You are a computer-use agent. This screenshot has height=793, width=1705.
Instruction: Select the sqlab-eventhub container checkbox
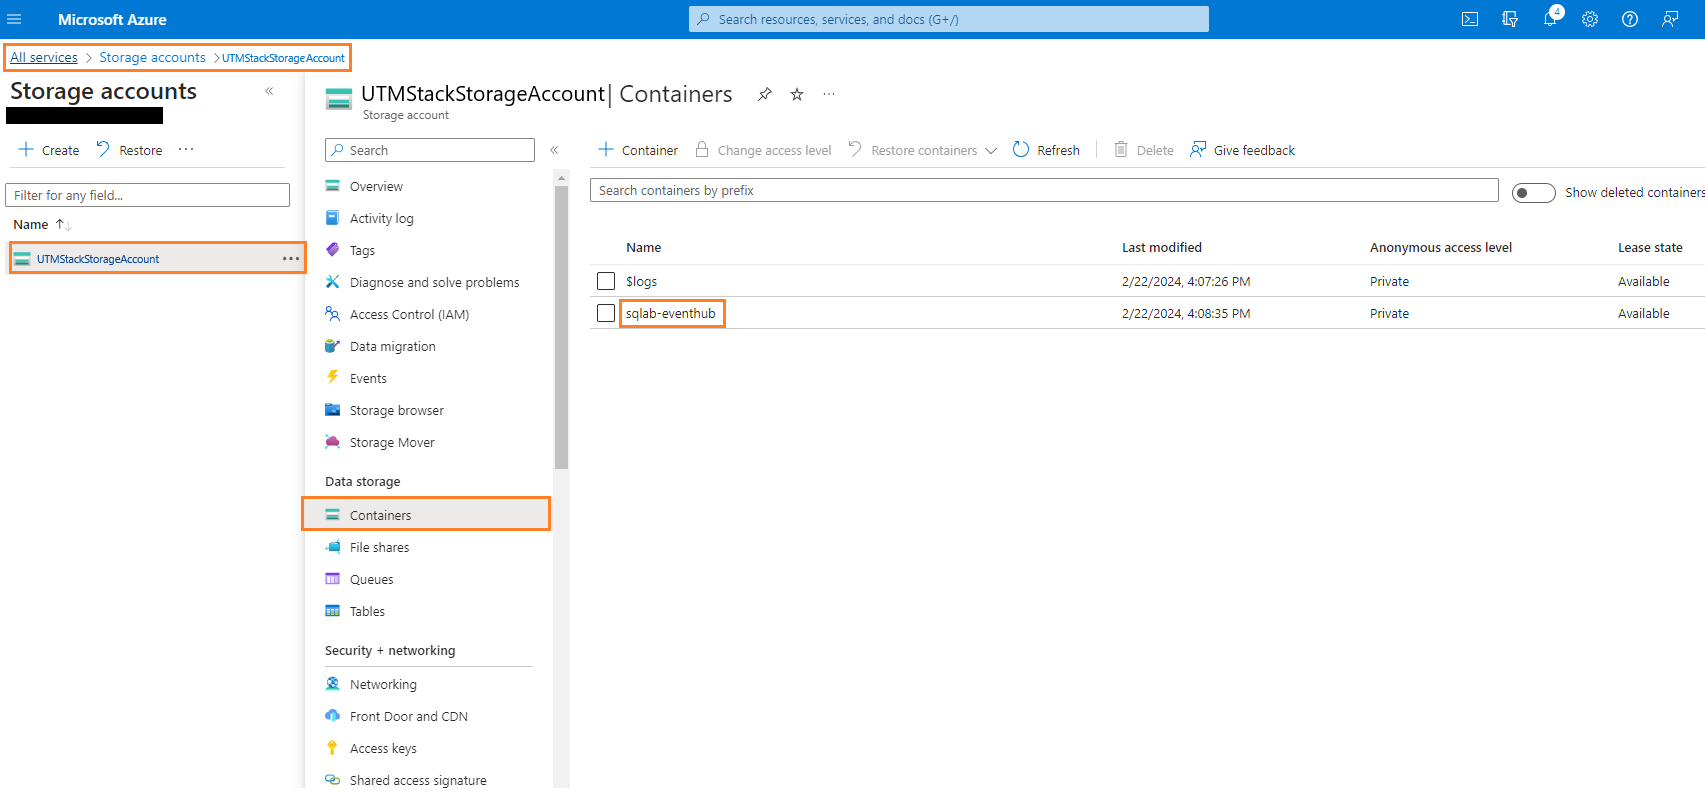tap(606, 313)
